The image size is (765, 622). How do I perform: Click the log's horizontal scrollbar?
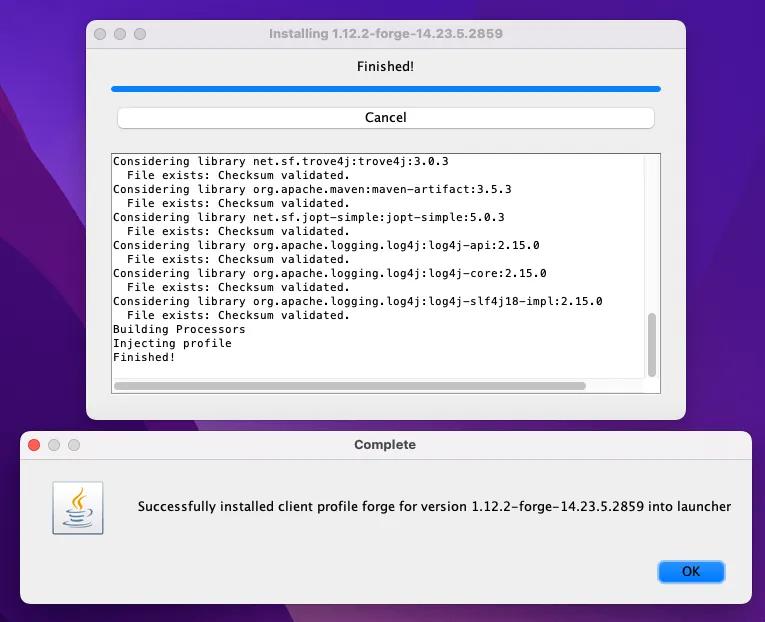(349, 386)
